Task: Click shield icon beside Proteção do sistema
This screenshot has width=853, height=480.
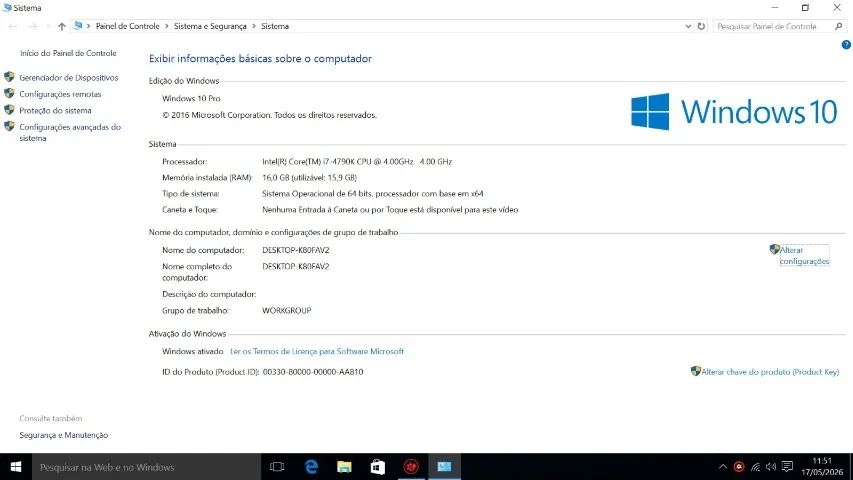Action: tap(9, 109)
